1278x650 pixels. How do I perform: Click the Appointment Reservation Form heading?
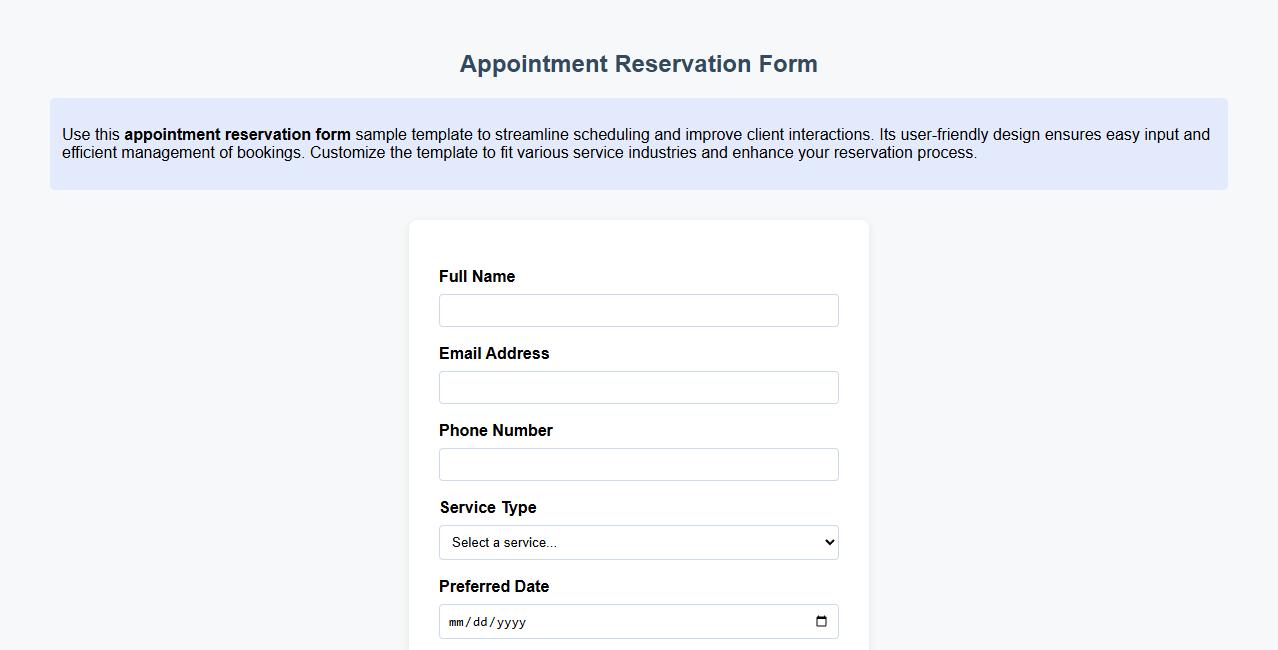coord(638,63)
